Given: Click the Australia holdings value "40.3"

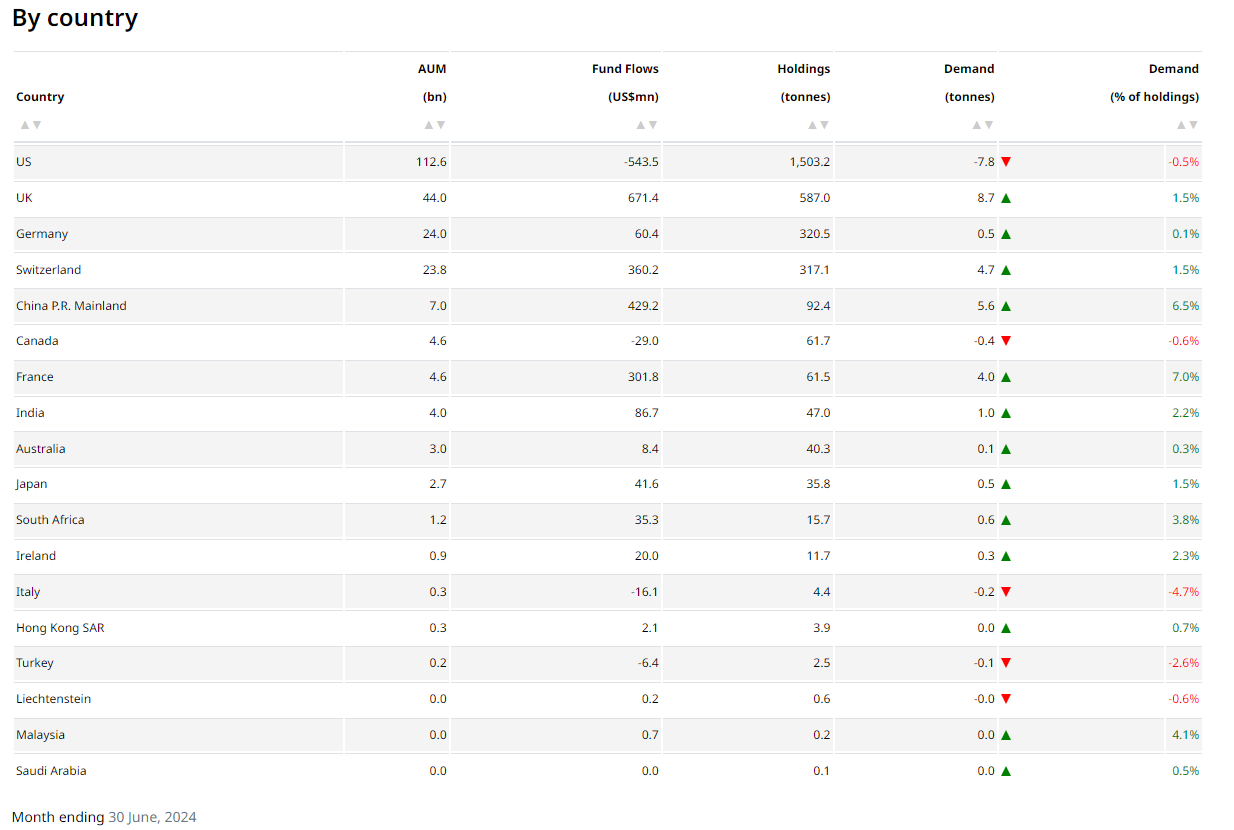Looking at the screenshot, I should (x=818, y=449).
